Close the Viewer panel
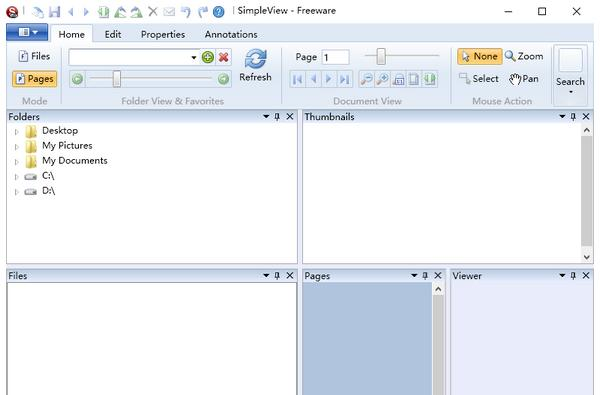This screenshot has height=395, width=600. pyautogui.click(x=586, y=275)
